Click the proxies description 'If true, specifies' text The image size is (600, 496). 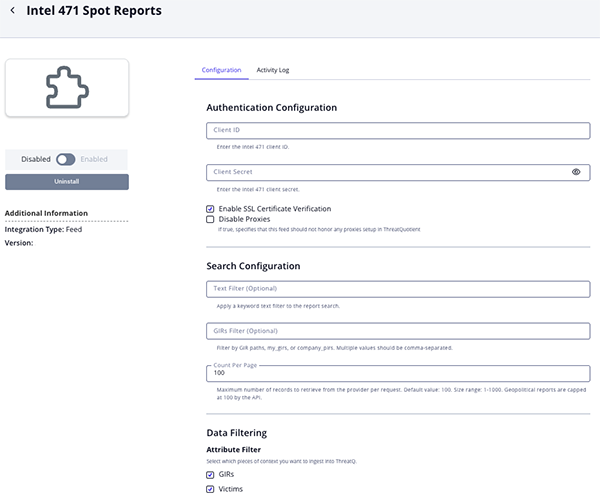point(319,230)
